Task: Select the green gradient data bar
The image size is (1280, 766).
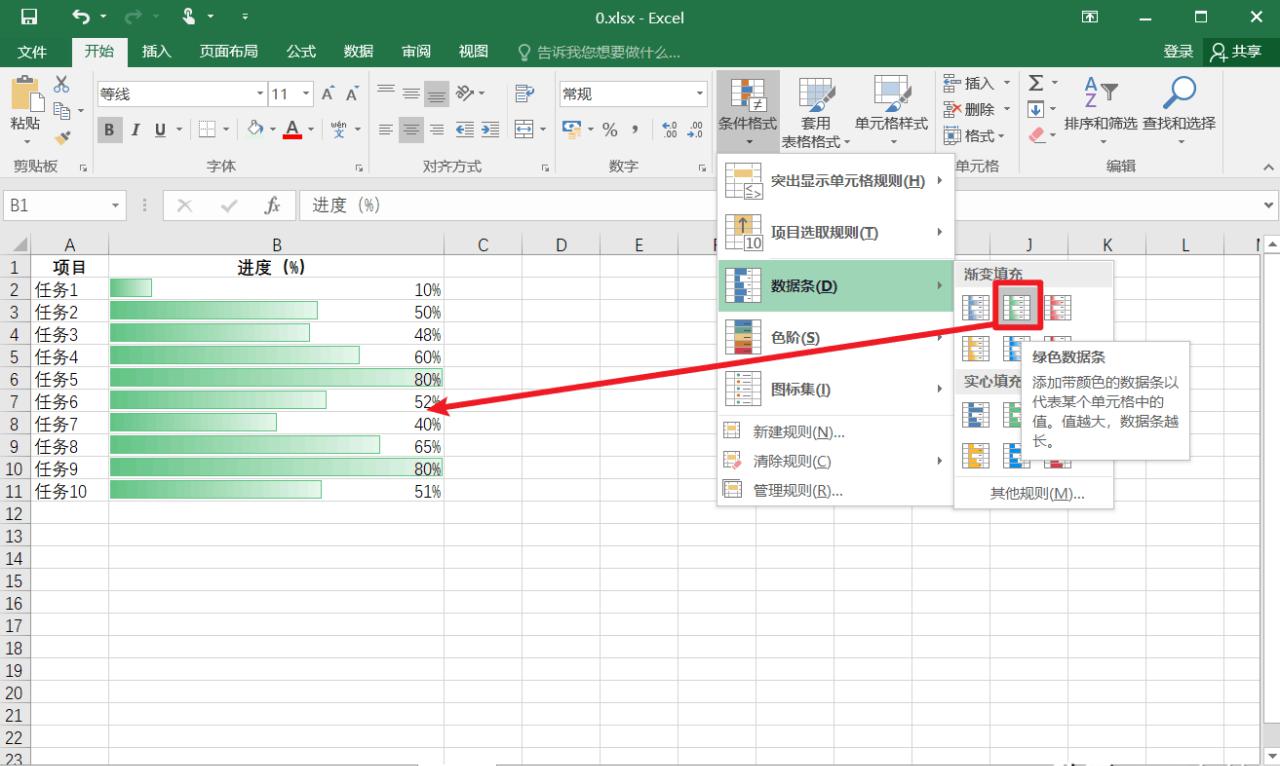Action: (1017, 308)
